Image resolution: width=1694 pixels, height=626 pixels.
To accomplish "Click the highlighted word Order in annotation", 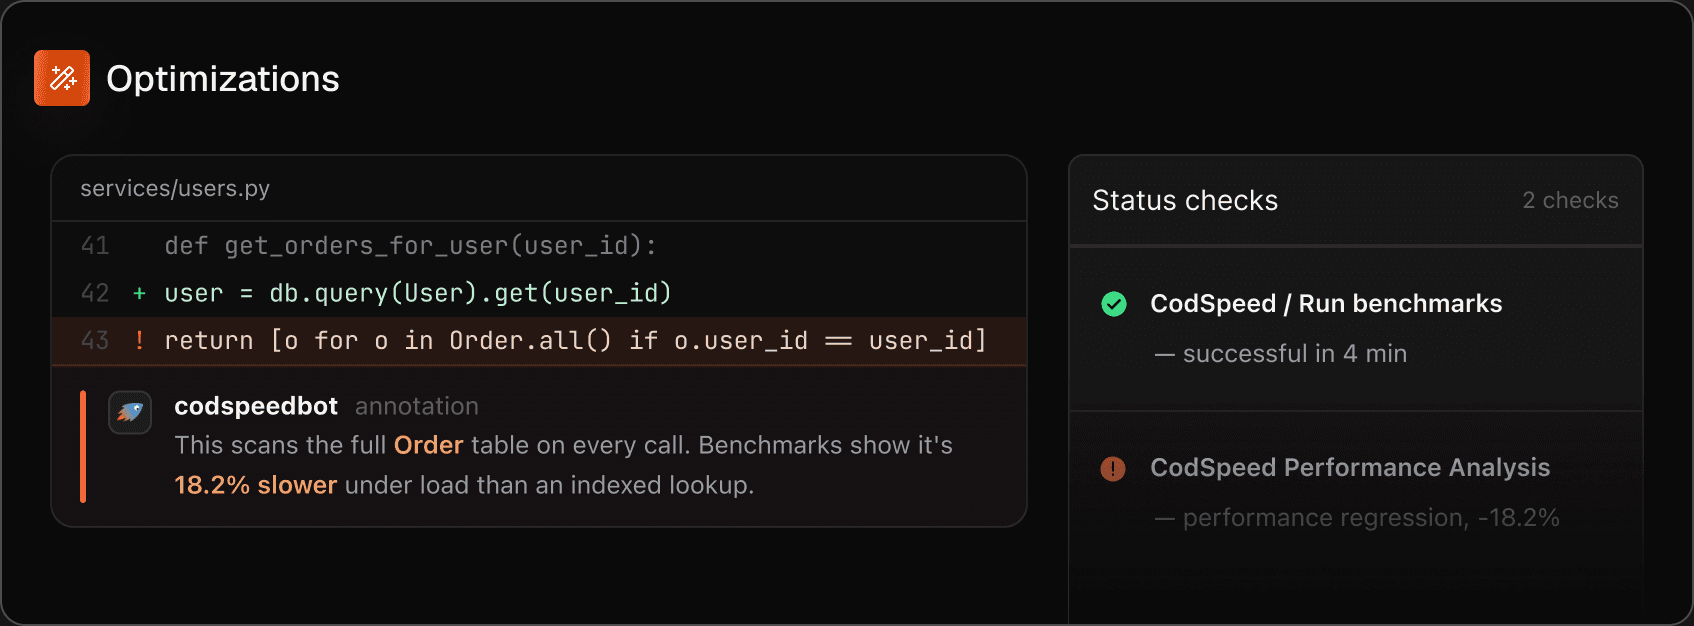I will 428,445.
